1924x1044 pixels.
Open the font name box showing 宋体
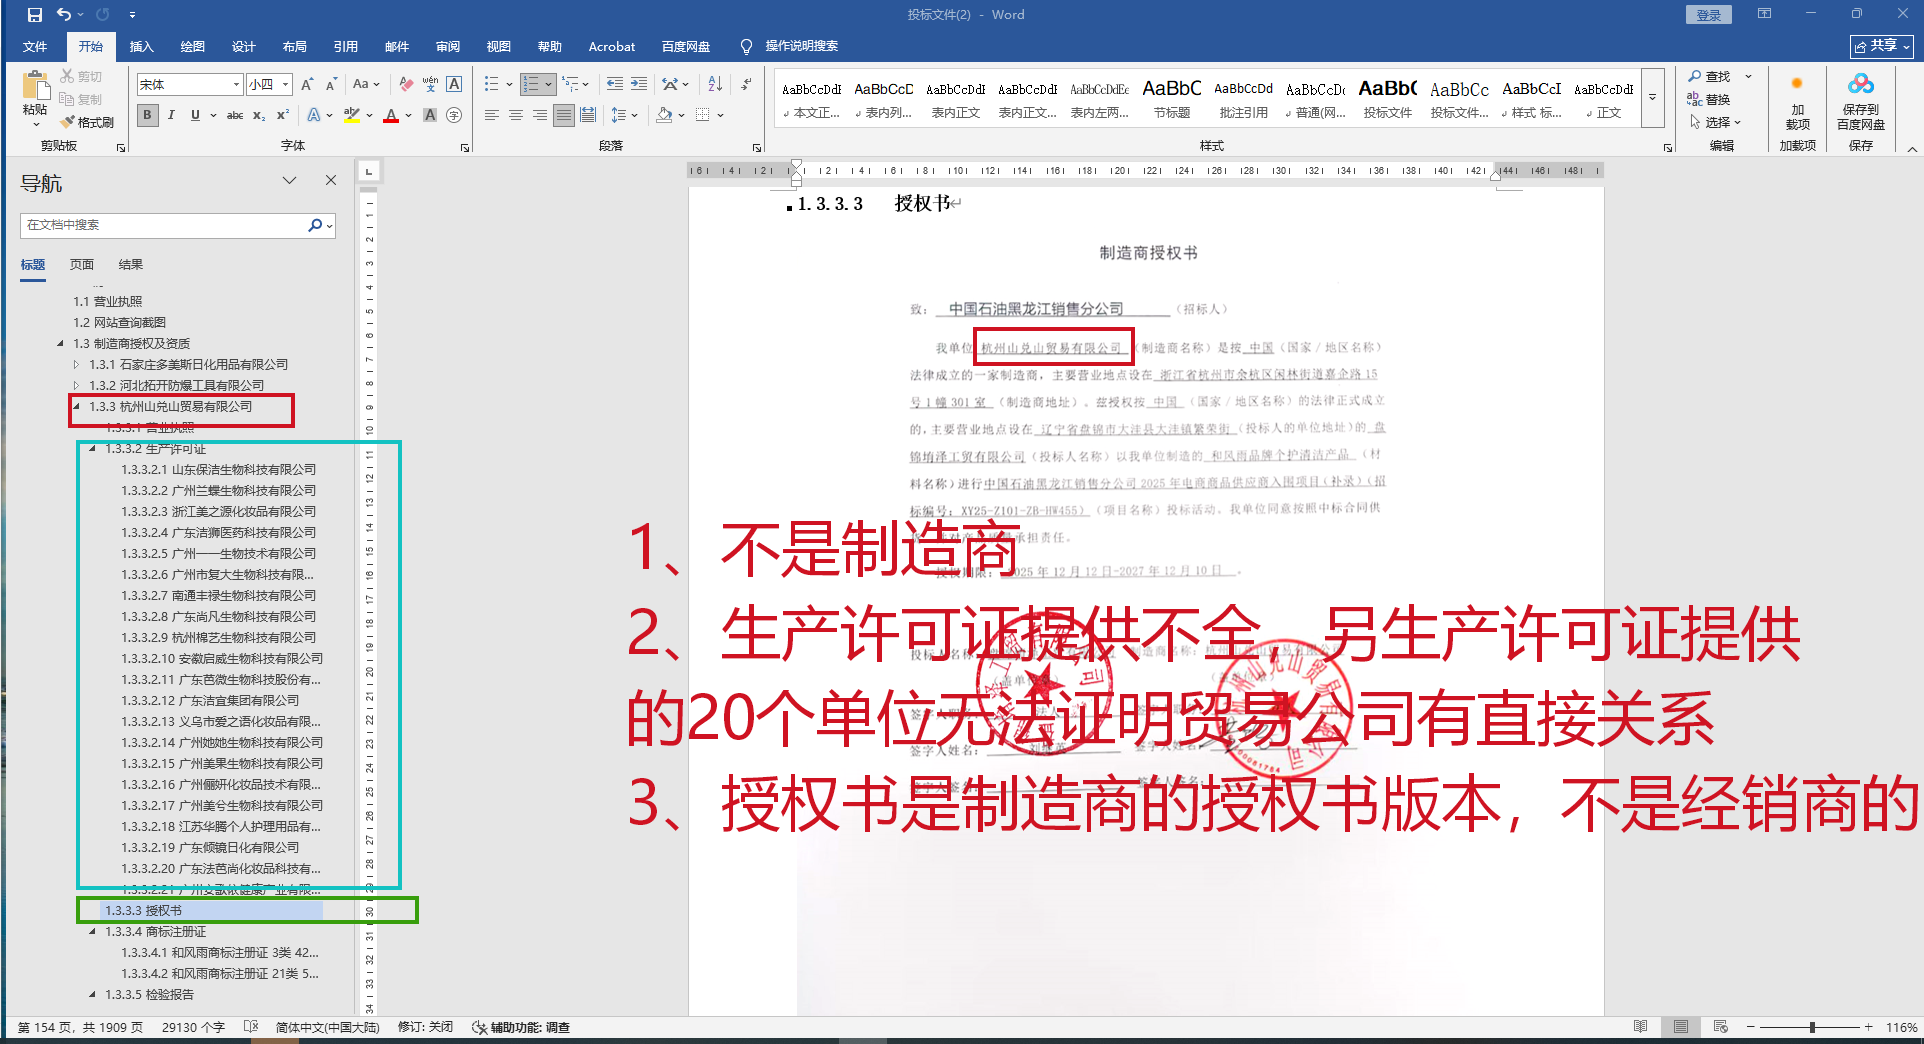(190, 85)
